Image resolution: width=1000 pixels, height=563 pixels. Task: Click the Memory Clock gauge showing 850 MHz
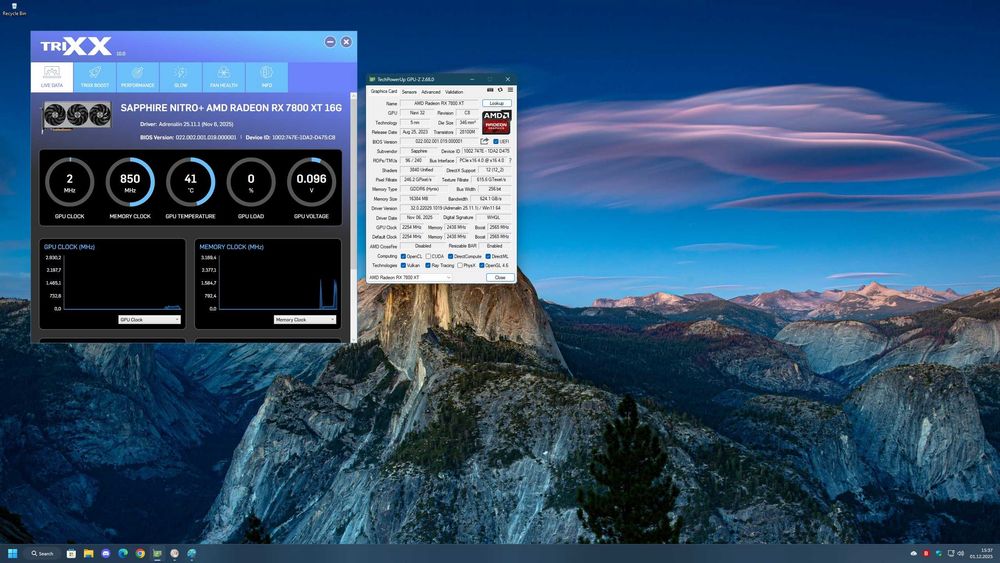[x=130, y=182]
